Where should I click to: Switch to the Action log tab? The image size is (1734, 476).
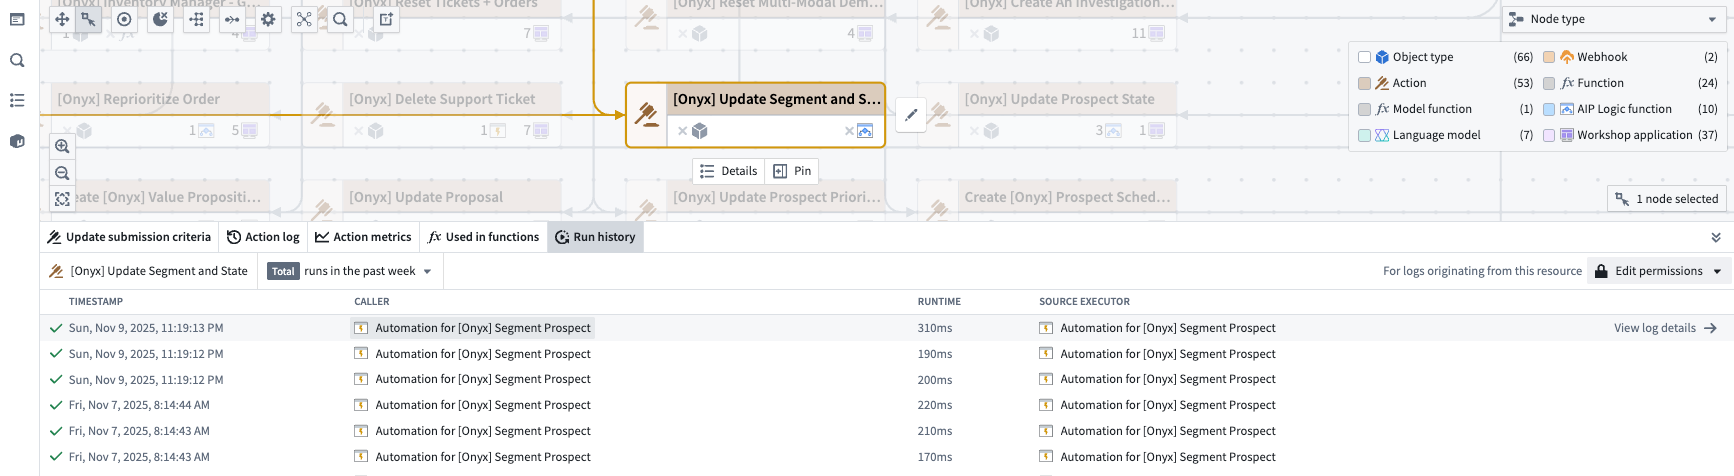pyautogui.click(x=263, y=237)
